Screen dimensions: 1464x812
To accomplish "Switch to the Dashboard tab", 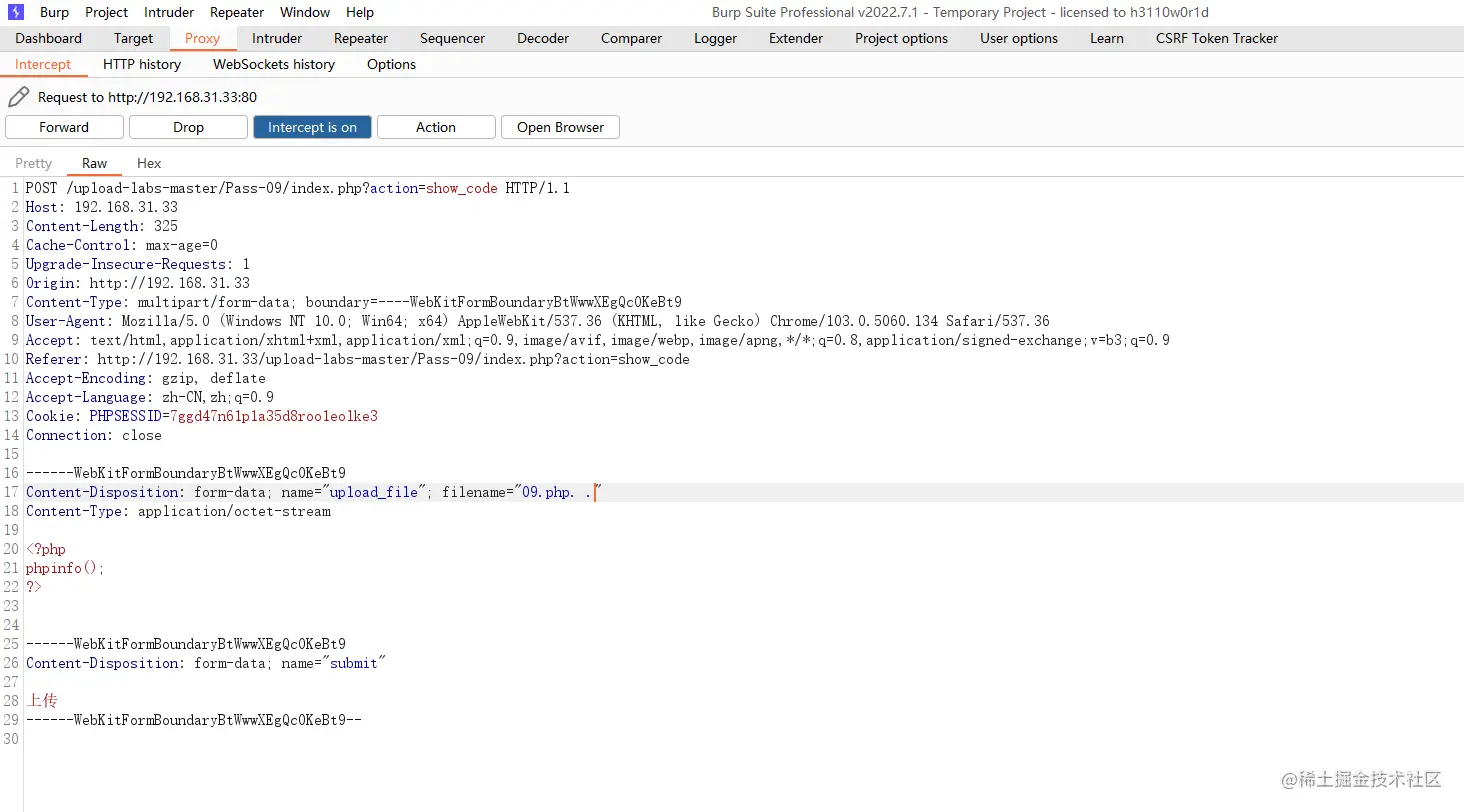I will (x=49, y=38).
